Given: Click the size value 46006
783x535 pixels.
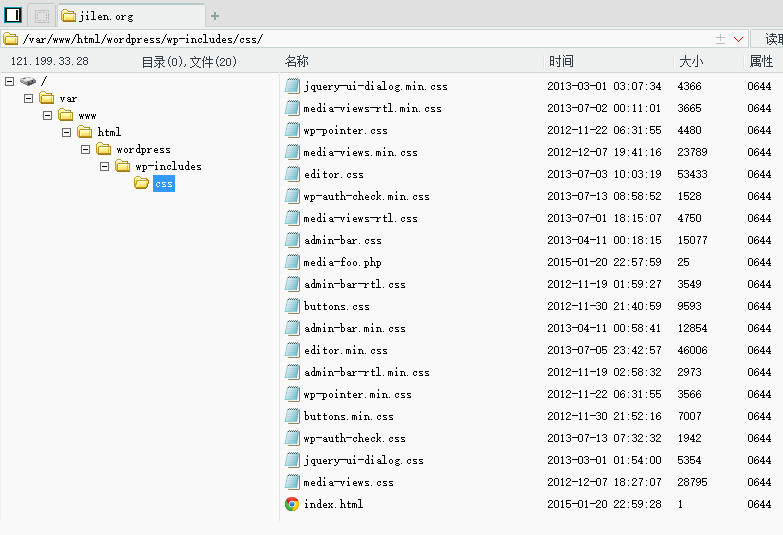Looking at the screenshot, I should click(x=692, y=350).
